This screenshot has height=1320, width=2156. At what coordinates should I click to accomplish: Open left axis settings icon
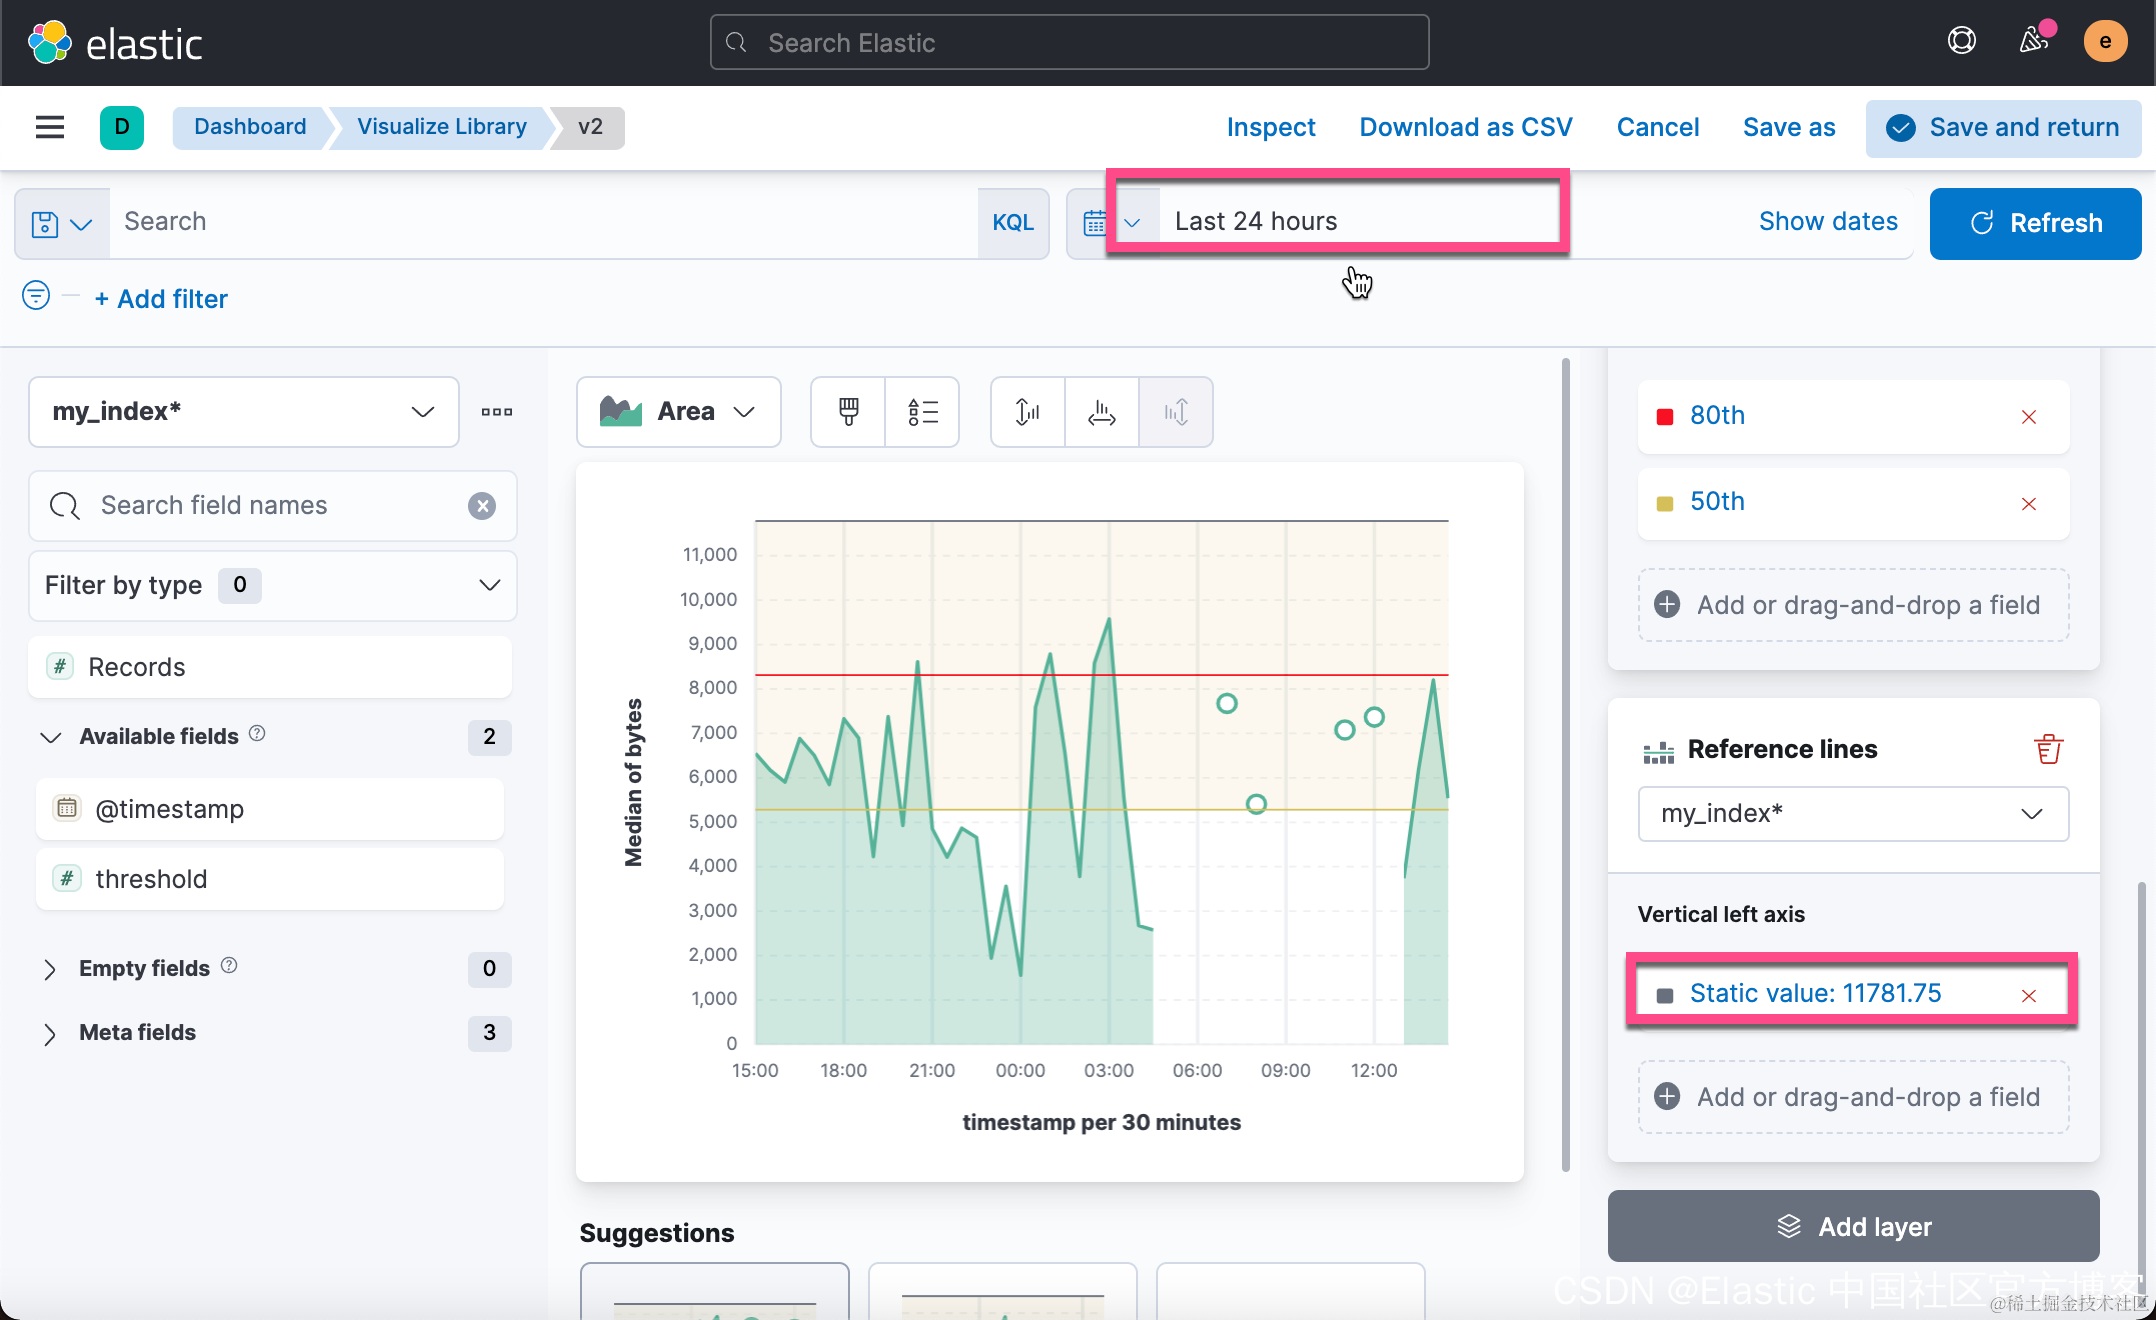click(x=1027, y=412)
